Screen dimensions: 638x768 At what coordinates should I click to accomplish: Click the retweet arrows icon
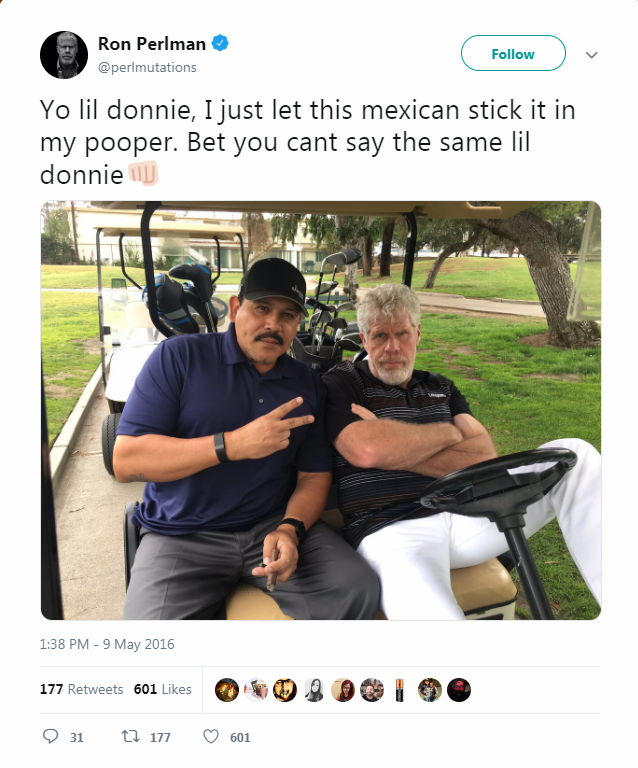coord(131,736)
